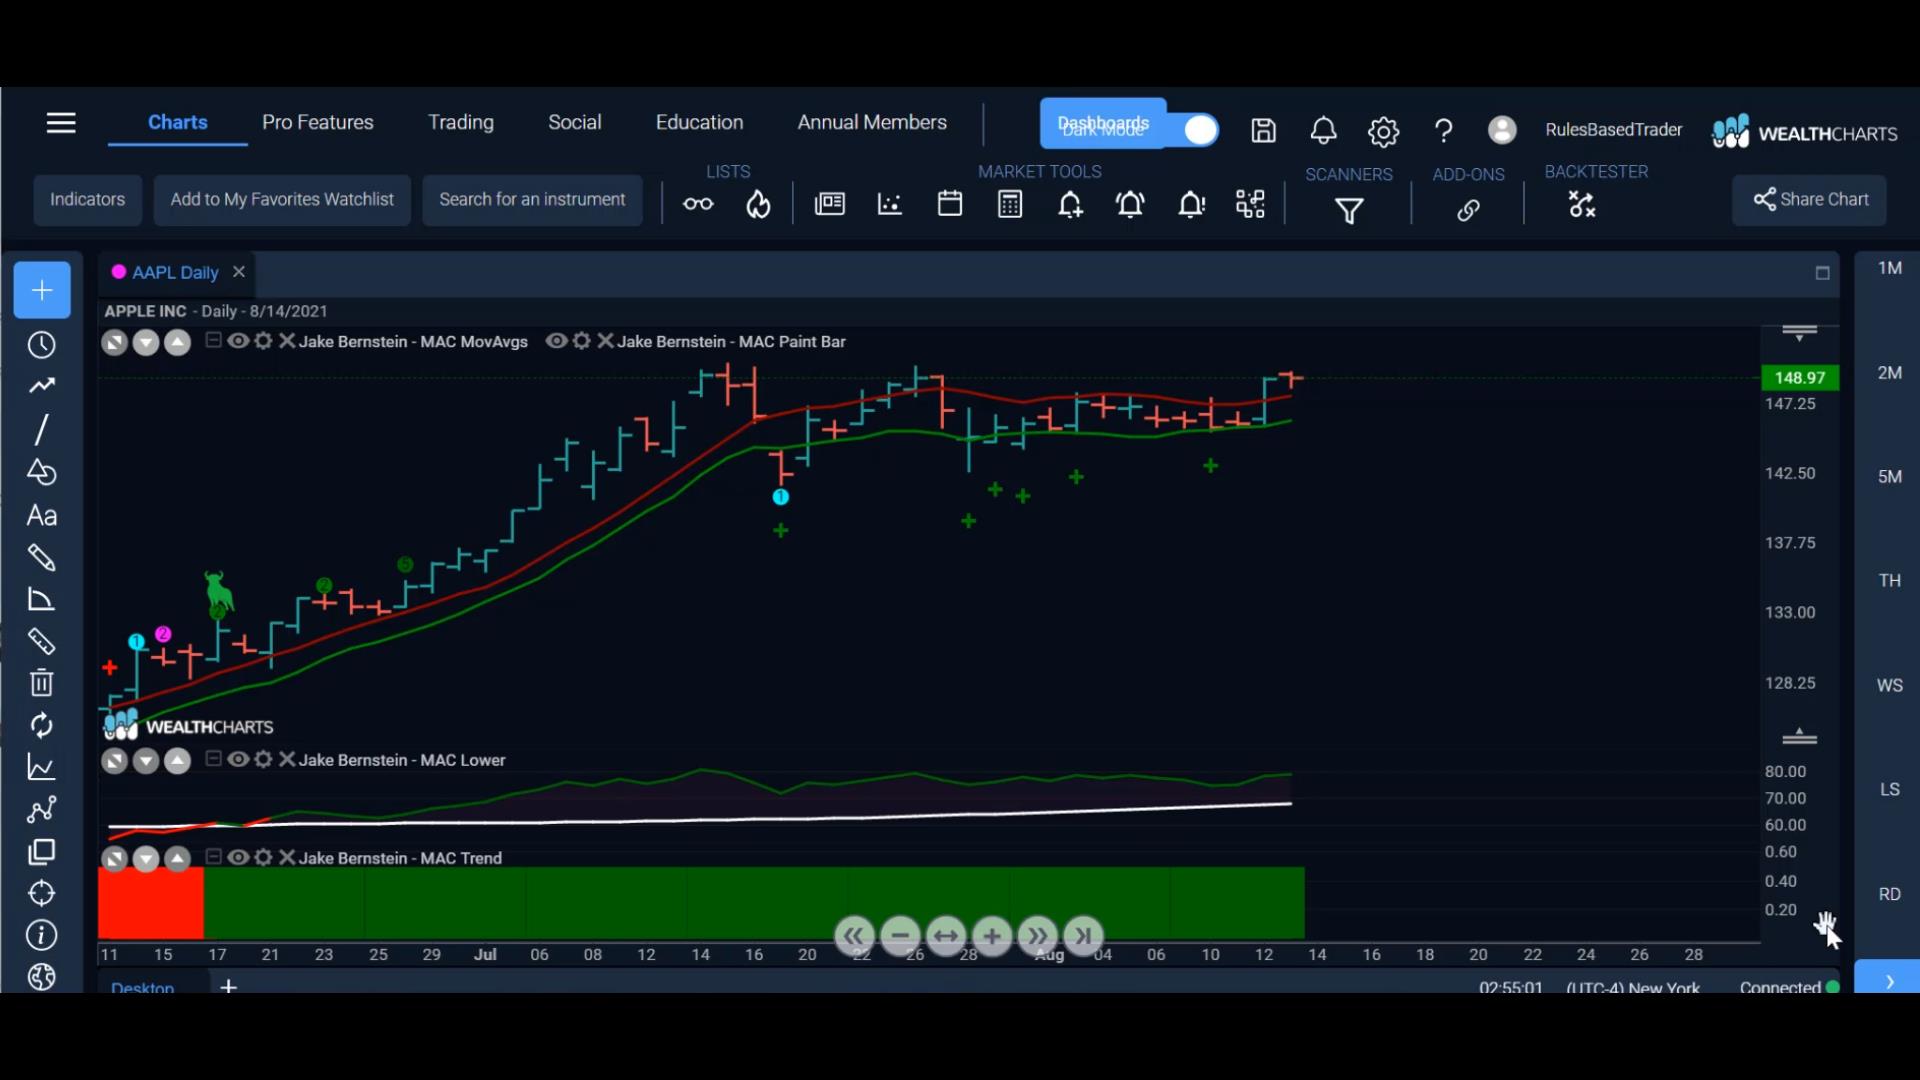Collapse the MAC Trend indicator with minus box
1920x1080 pixels.
pyautogui.click(x=213, y=857)
